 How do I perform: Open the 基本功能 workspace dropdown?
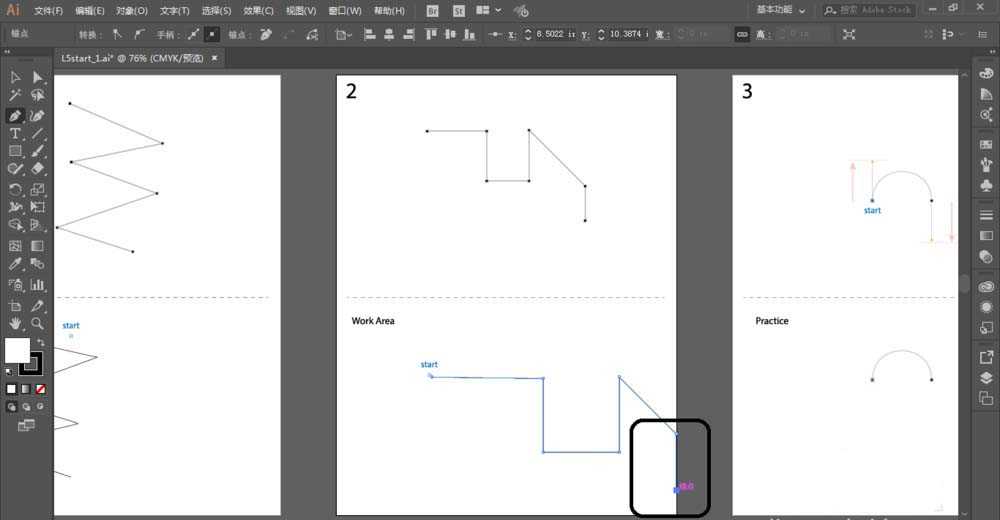[780, 10]
